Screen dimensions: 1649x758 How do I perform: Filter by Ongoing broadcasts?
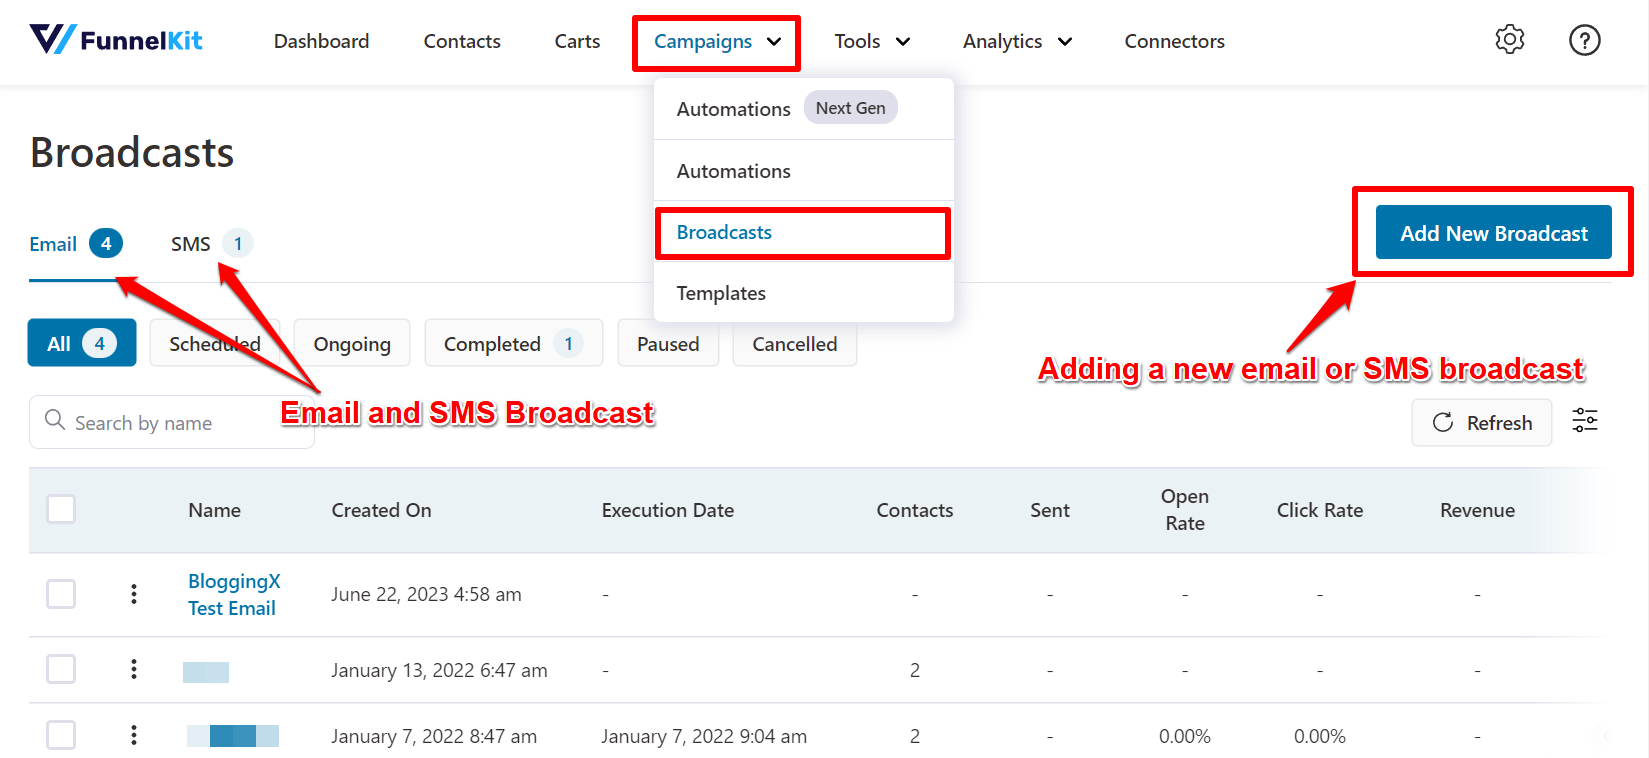click(x=352, y=343)
